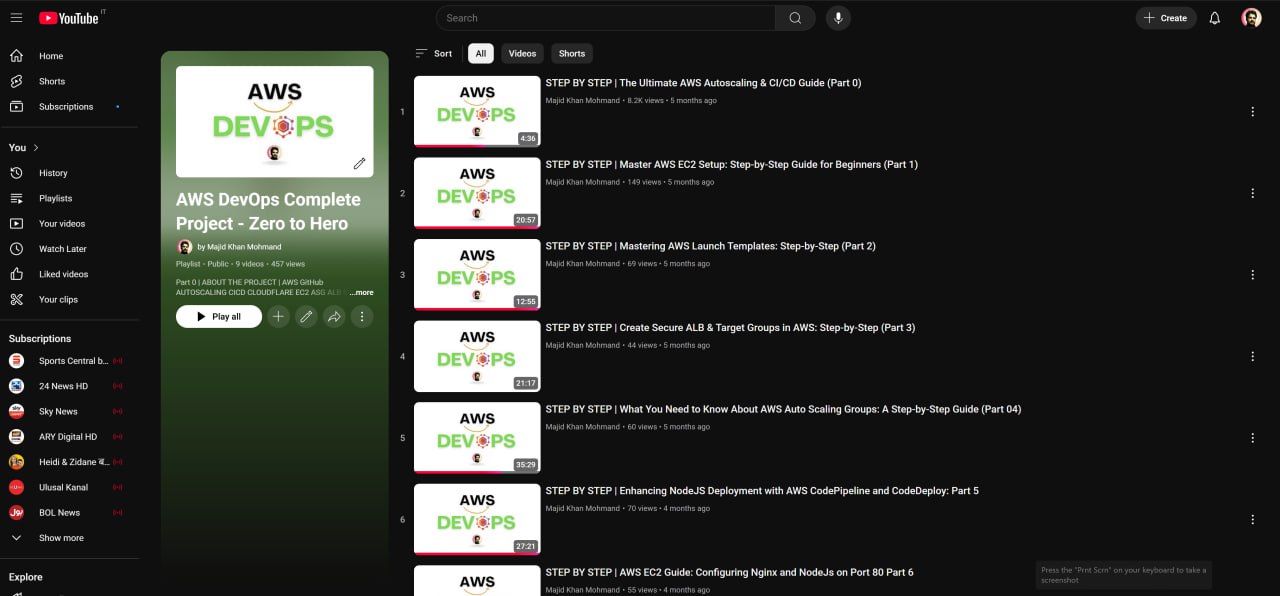Screen dimensions: 1280x596
Task: Click the playlist cover AWS DevOps image
Action: click(x=275, y=122)
